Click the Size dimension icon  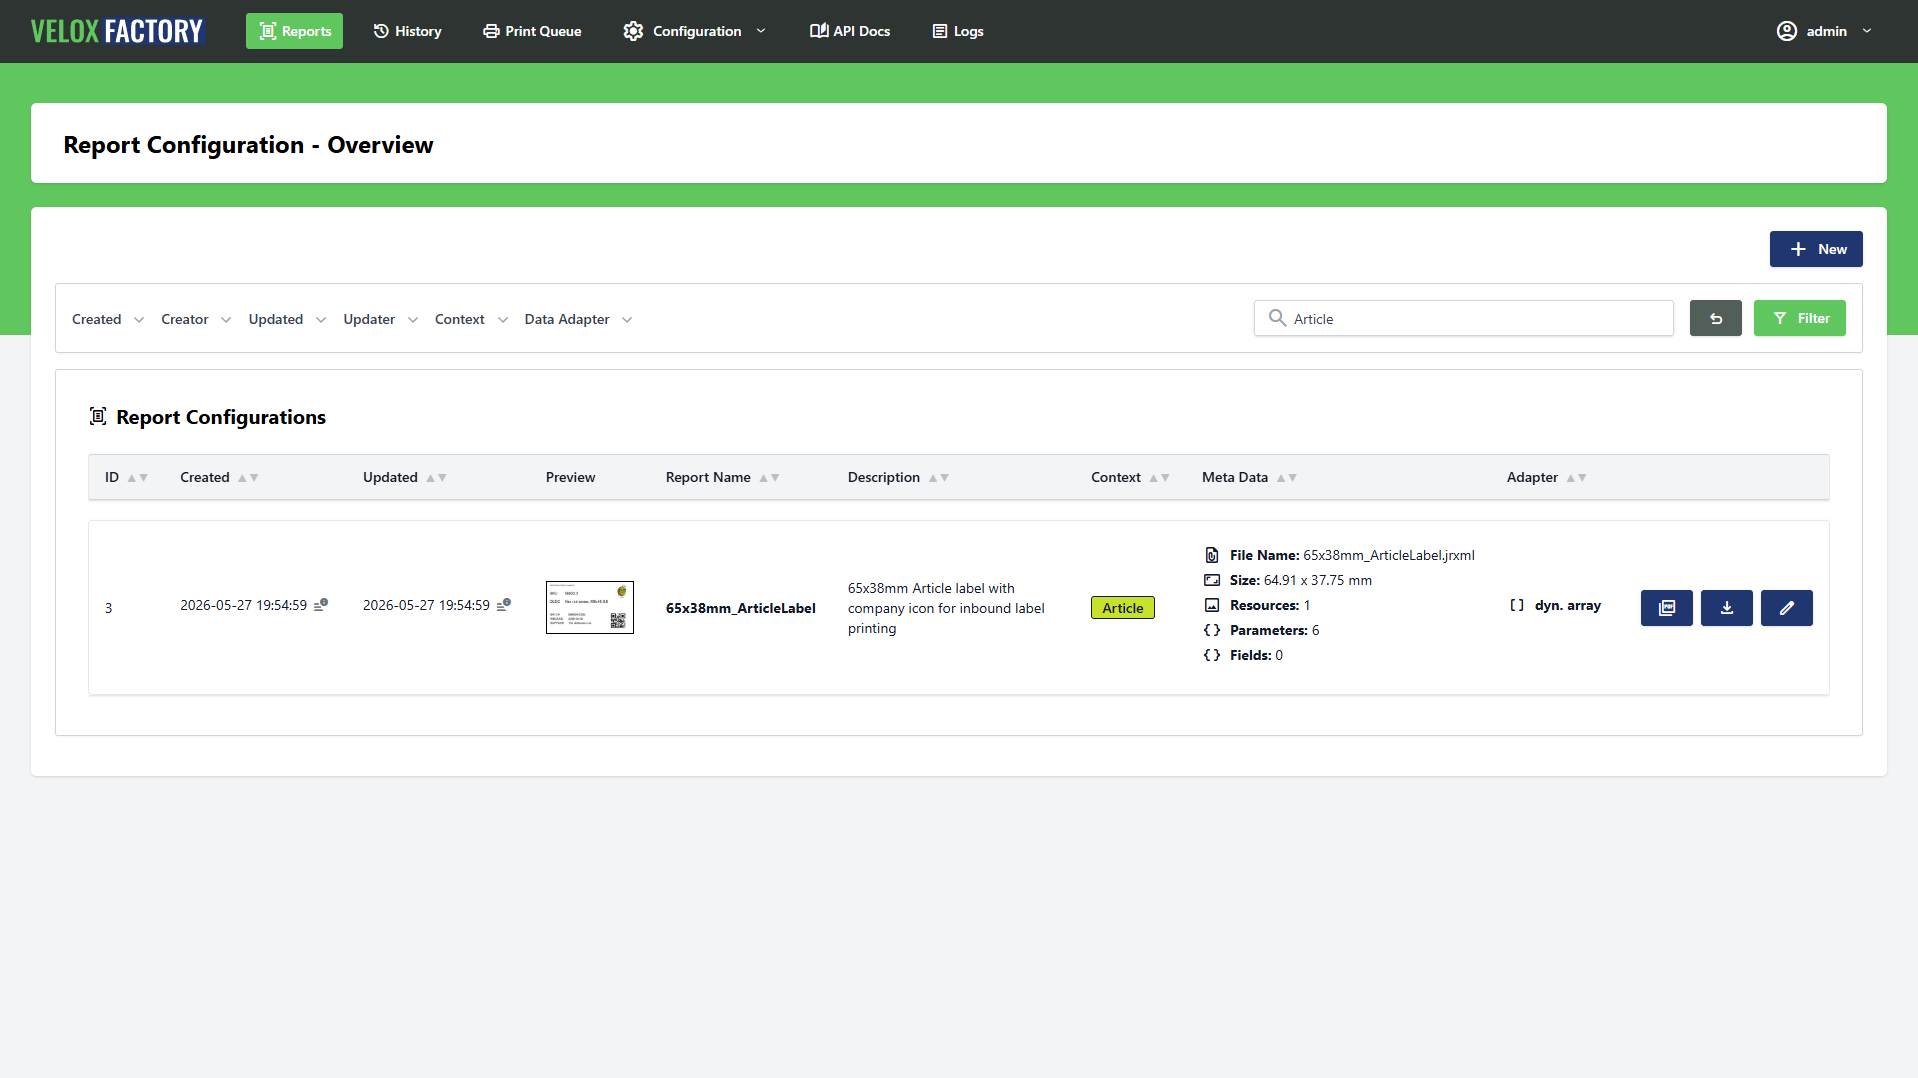click(x=1211, y=580)
